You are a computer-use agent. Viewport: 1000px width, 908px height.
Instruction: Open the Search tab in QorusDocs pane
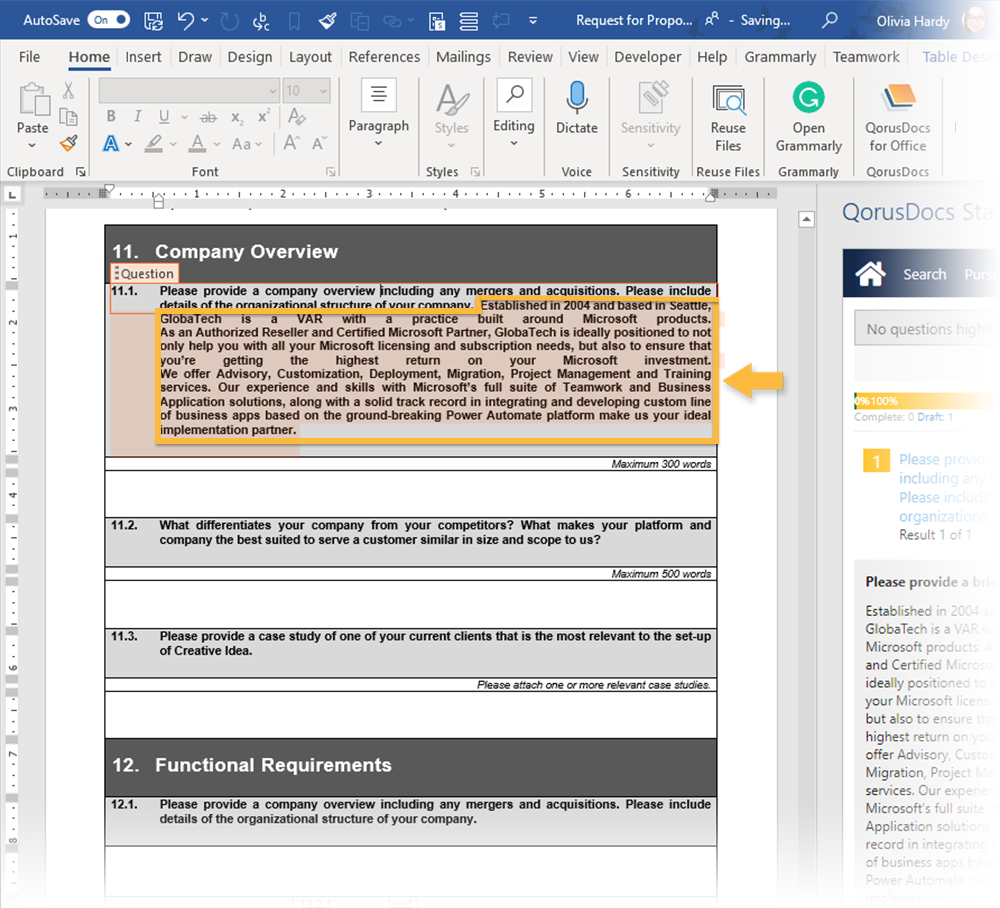(x=924, y=274)
